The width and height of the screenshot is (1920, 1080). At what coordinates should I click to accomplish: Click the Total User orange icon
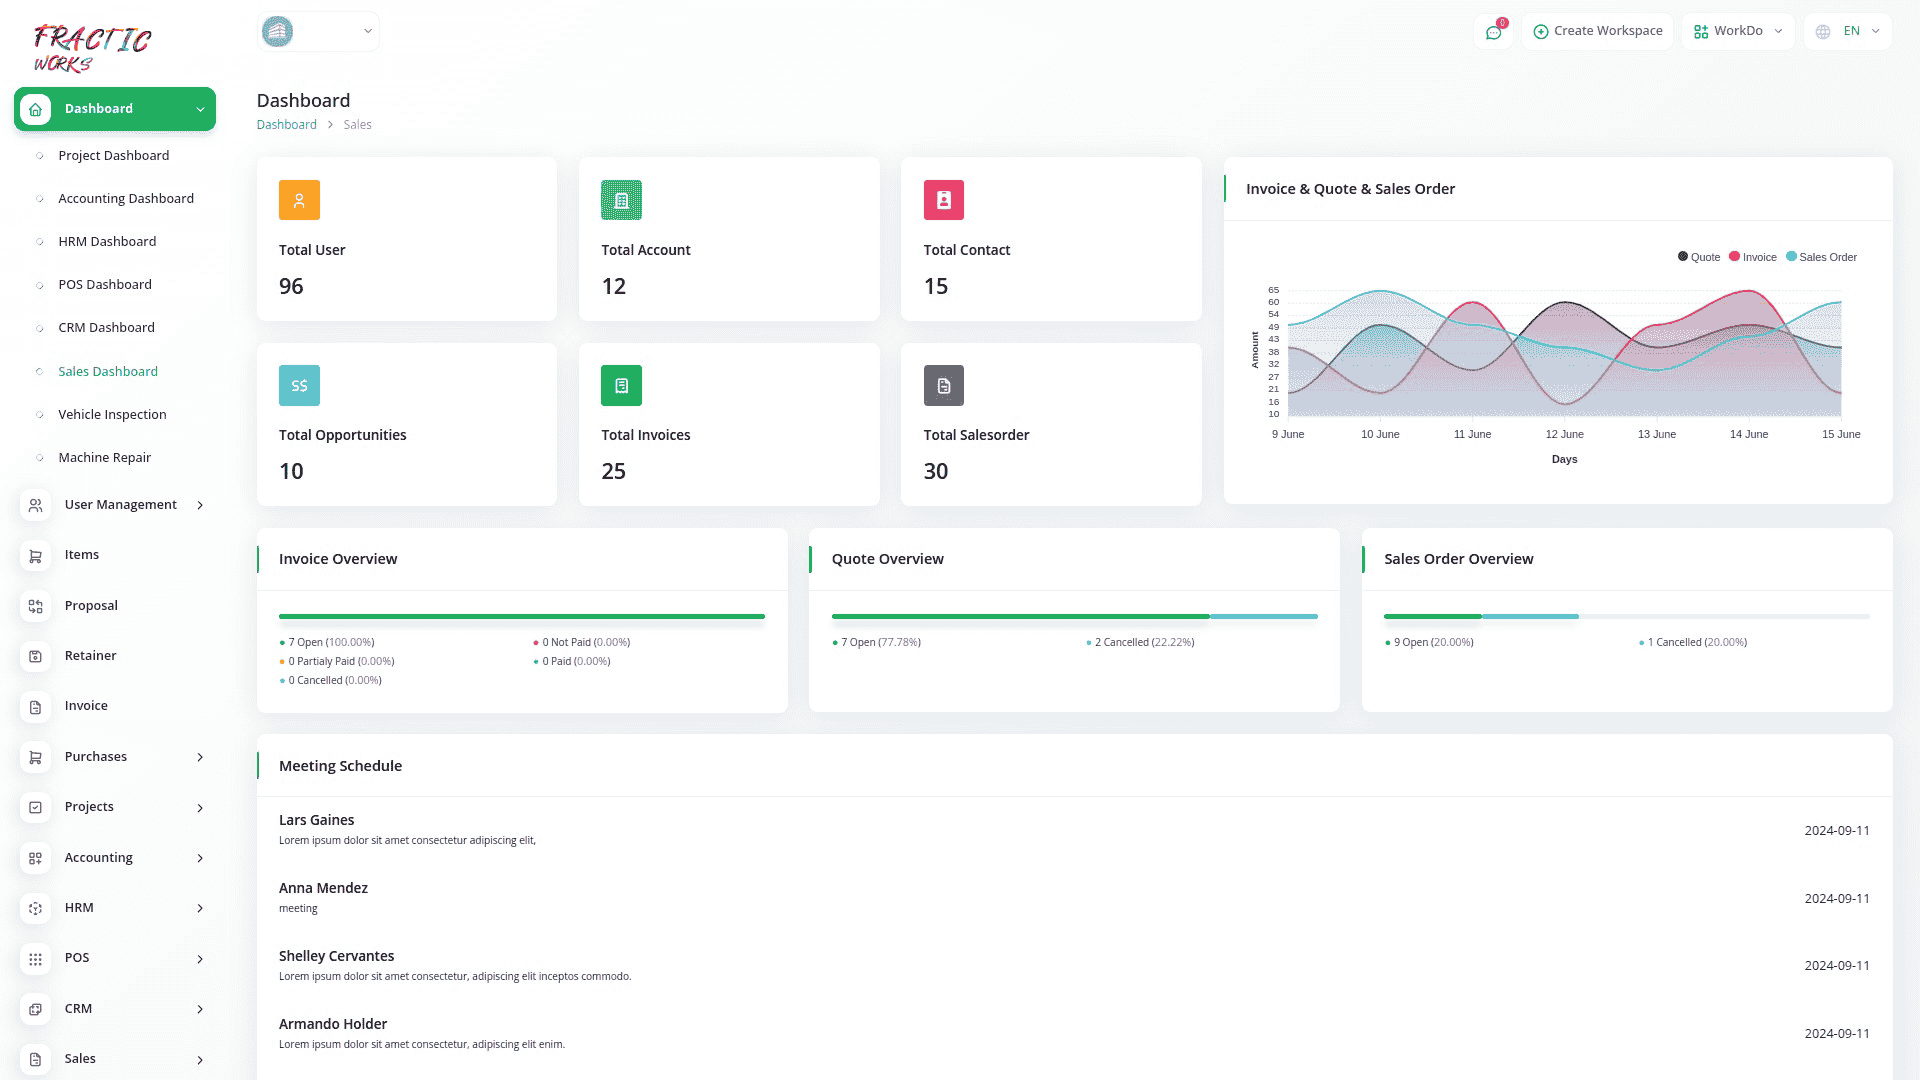coord(299,200)
